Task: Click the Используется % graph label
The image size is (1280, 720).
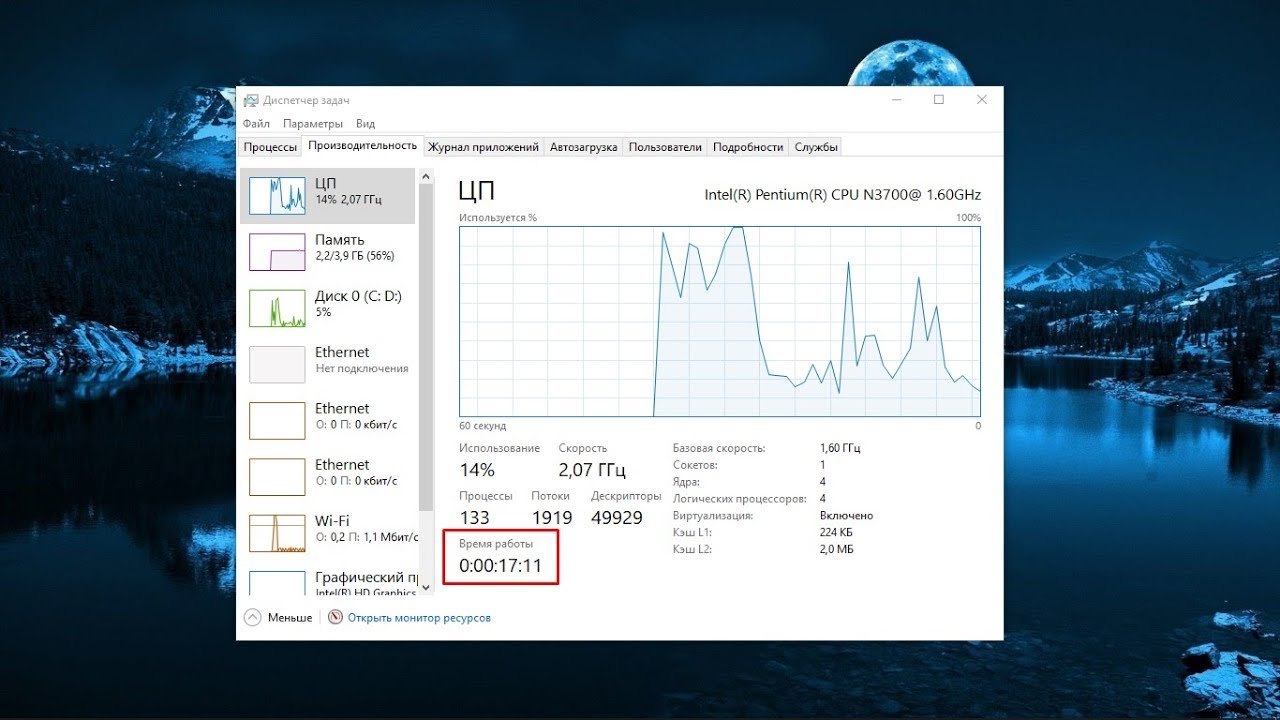Action: coord(498,217)
